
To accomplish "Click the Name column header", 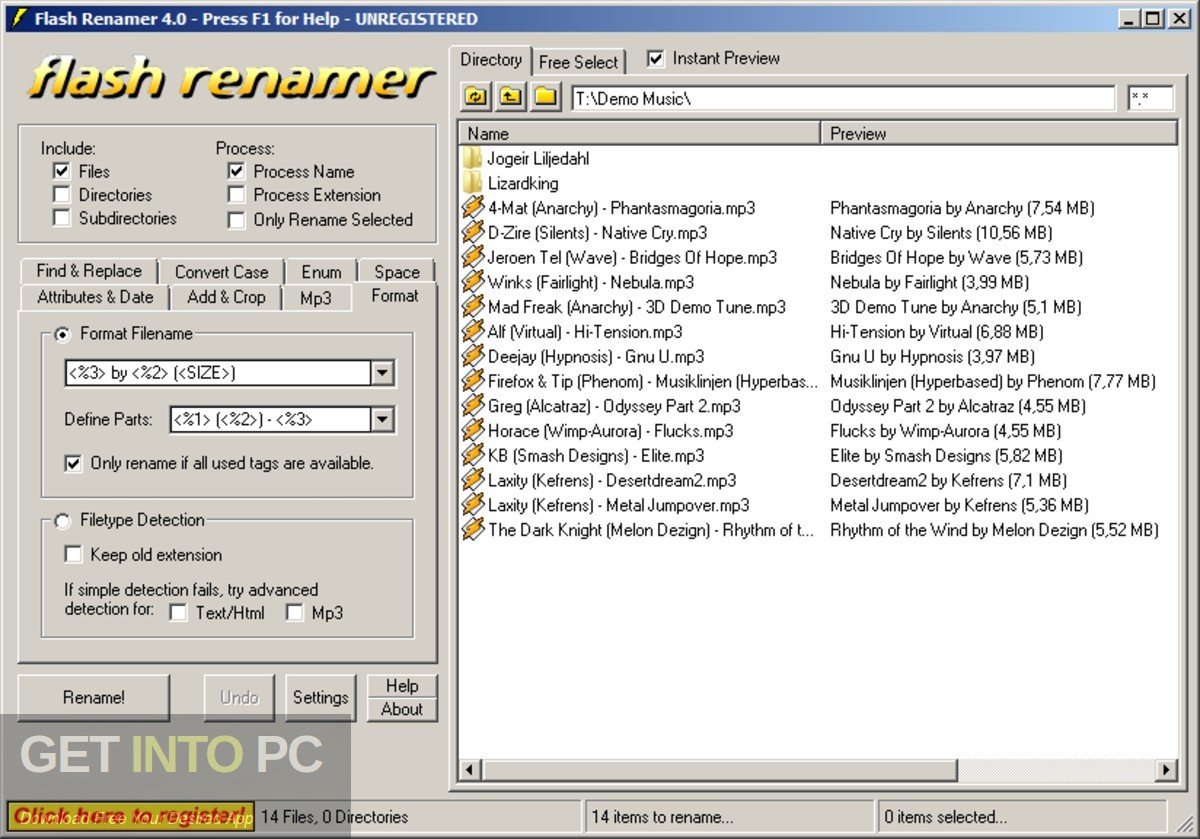I will click(640, 133).
